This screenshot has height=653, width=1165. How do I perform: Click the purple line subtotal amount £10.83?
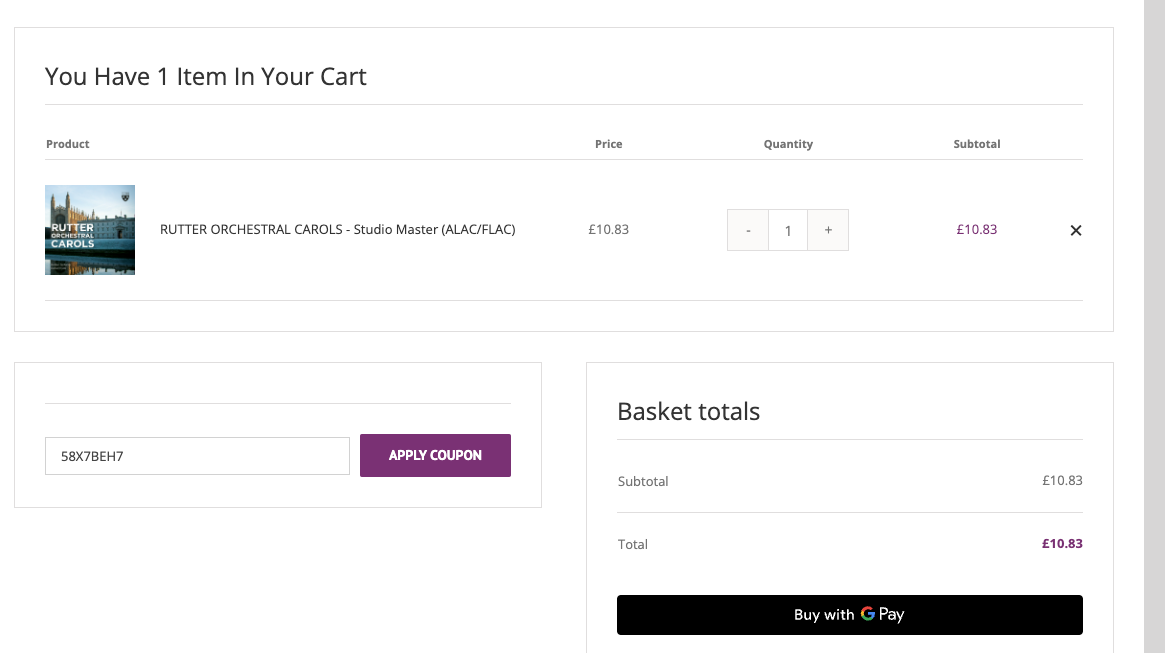976,230
